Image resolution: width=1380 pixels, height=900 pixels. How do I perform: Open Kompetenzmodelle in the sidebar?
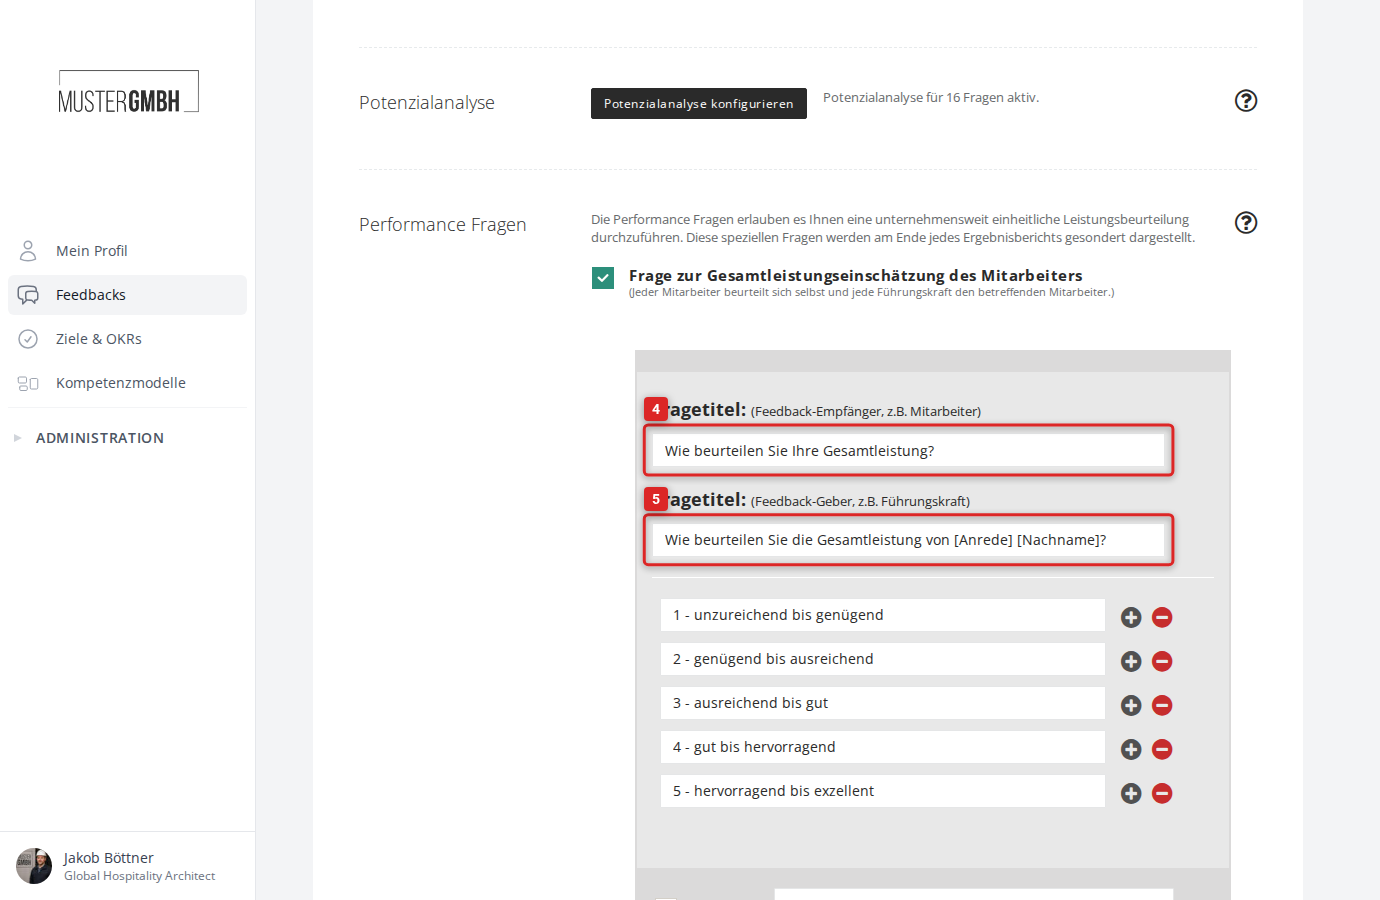[x=127, y=383]
